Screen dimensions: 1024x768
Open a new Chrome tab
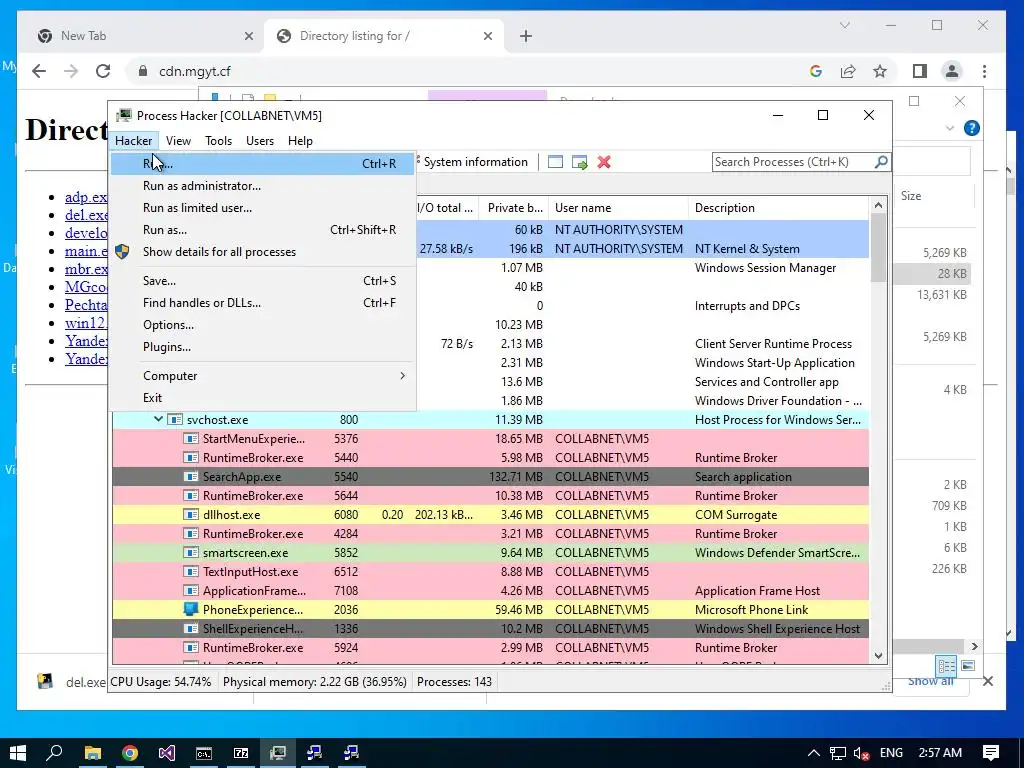[x=526, y=36]
